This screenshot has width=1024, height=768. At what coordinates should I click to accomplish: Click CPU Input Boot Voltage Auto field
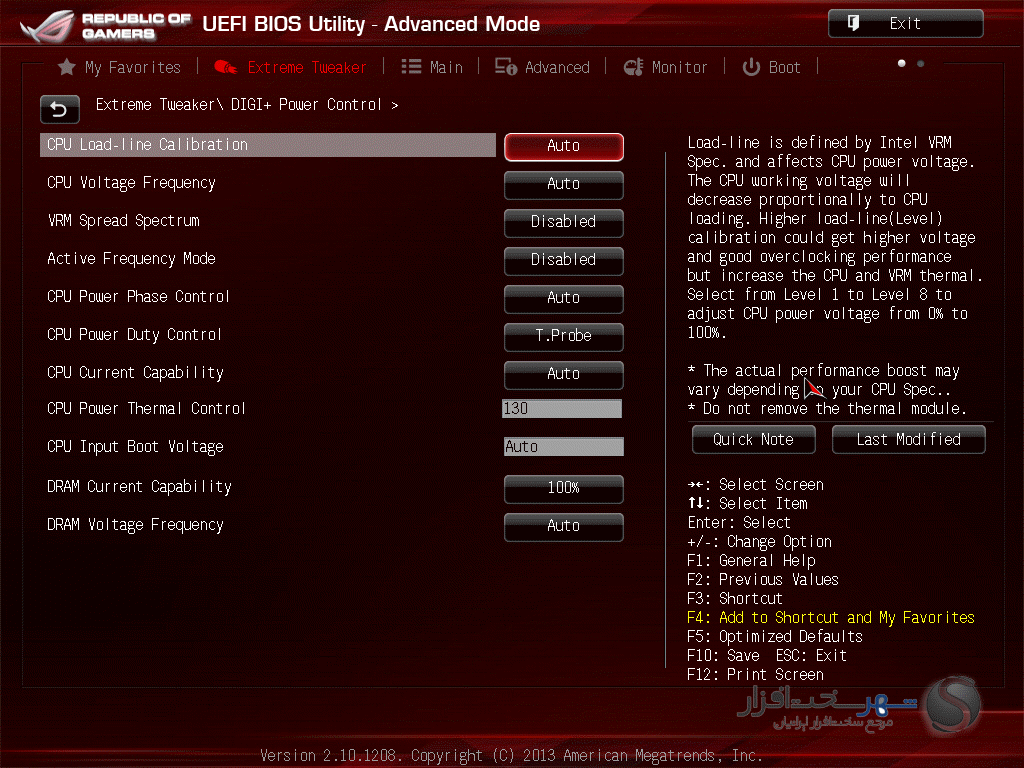pos(564,447)
